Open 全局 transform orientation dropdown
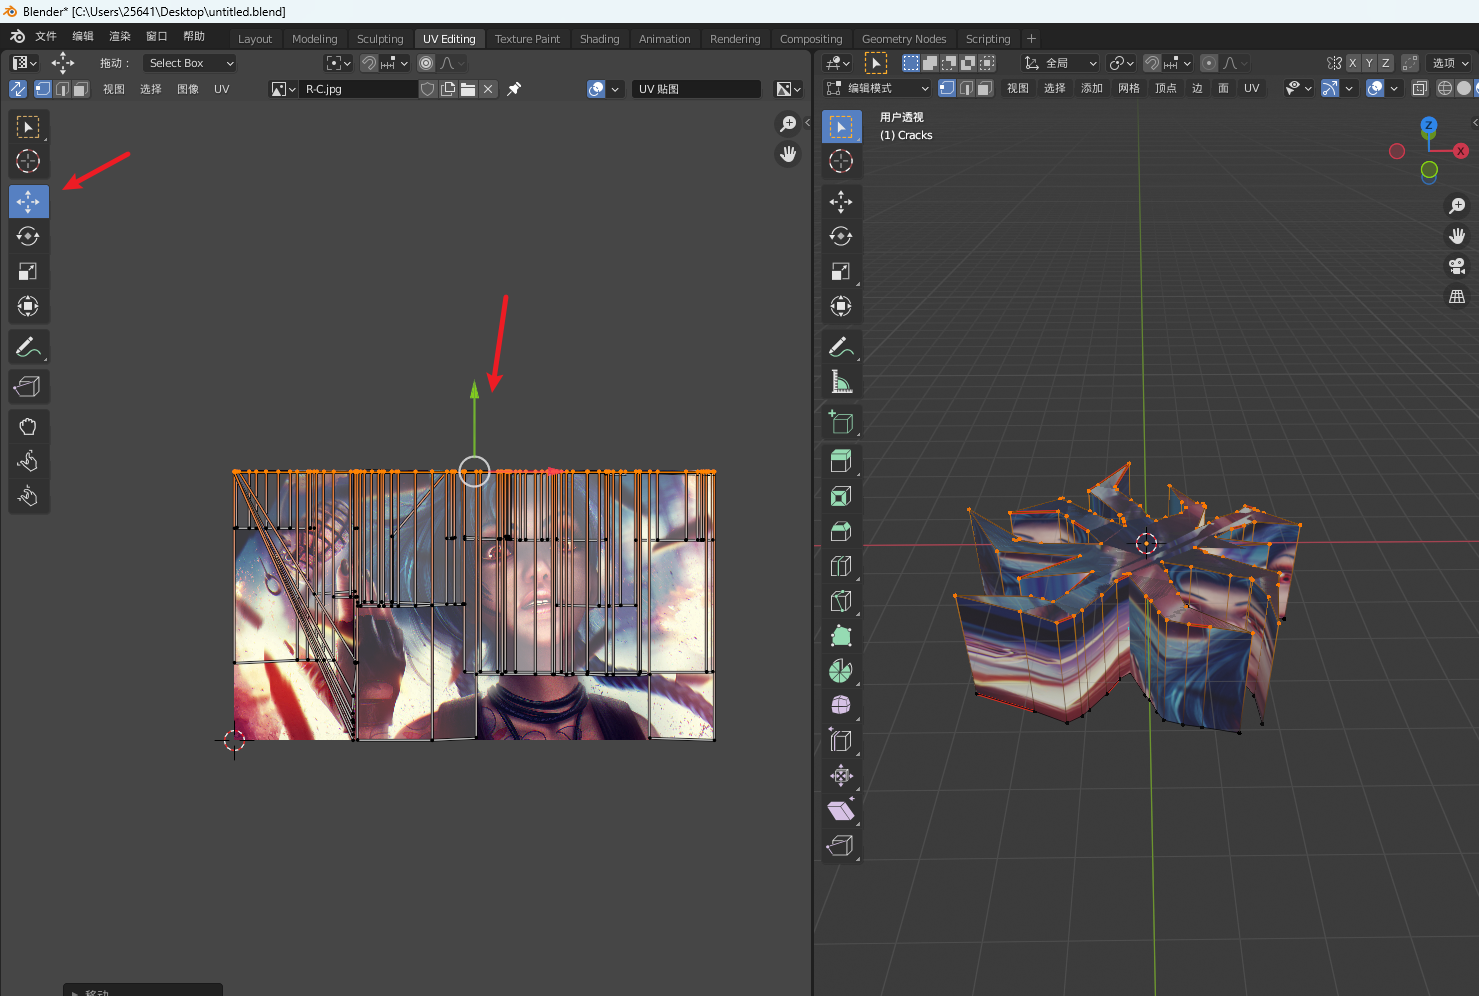Screen dimensions: 1479x996 point(1060,63)
